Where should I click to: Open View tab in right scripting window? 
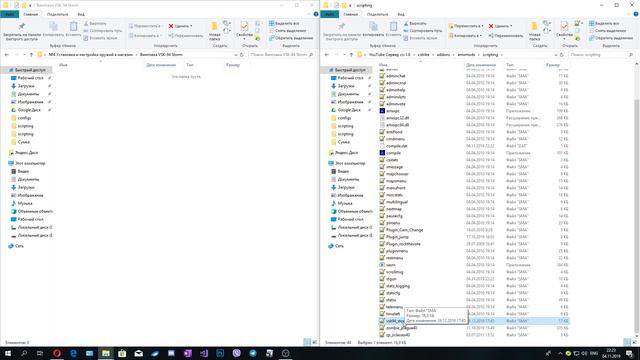pos(401,14)
